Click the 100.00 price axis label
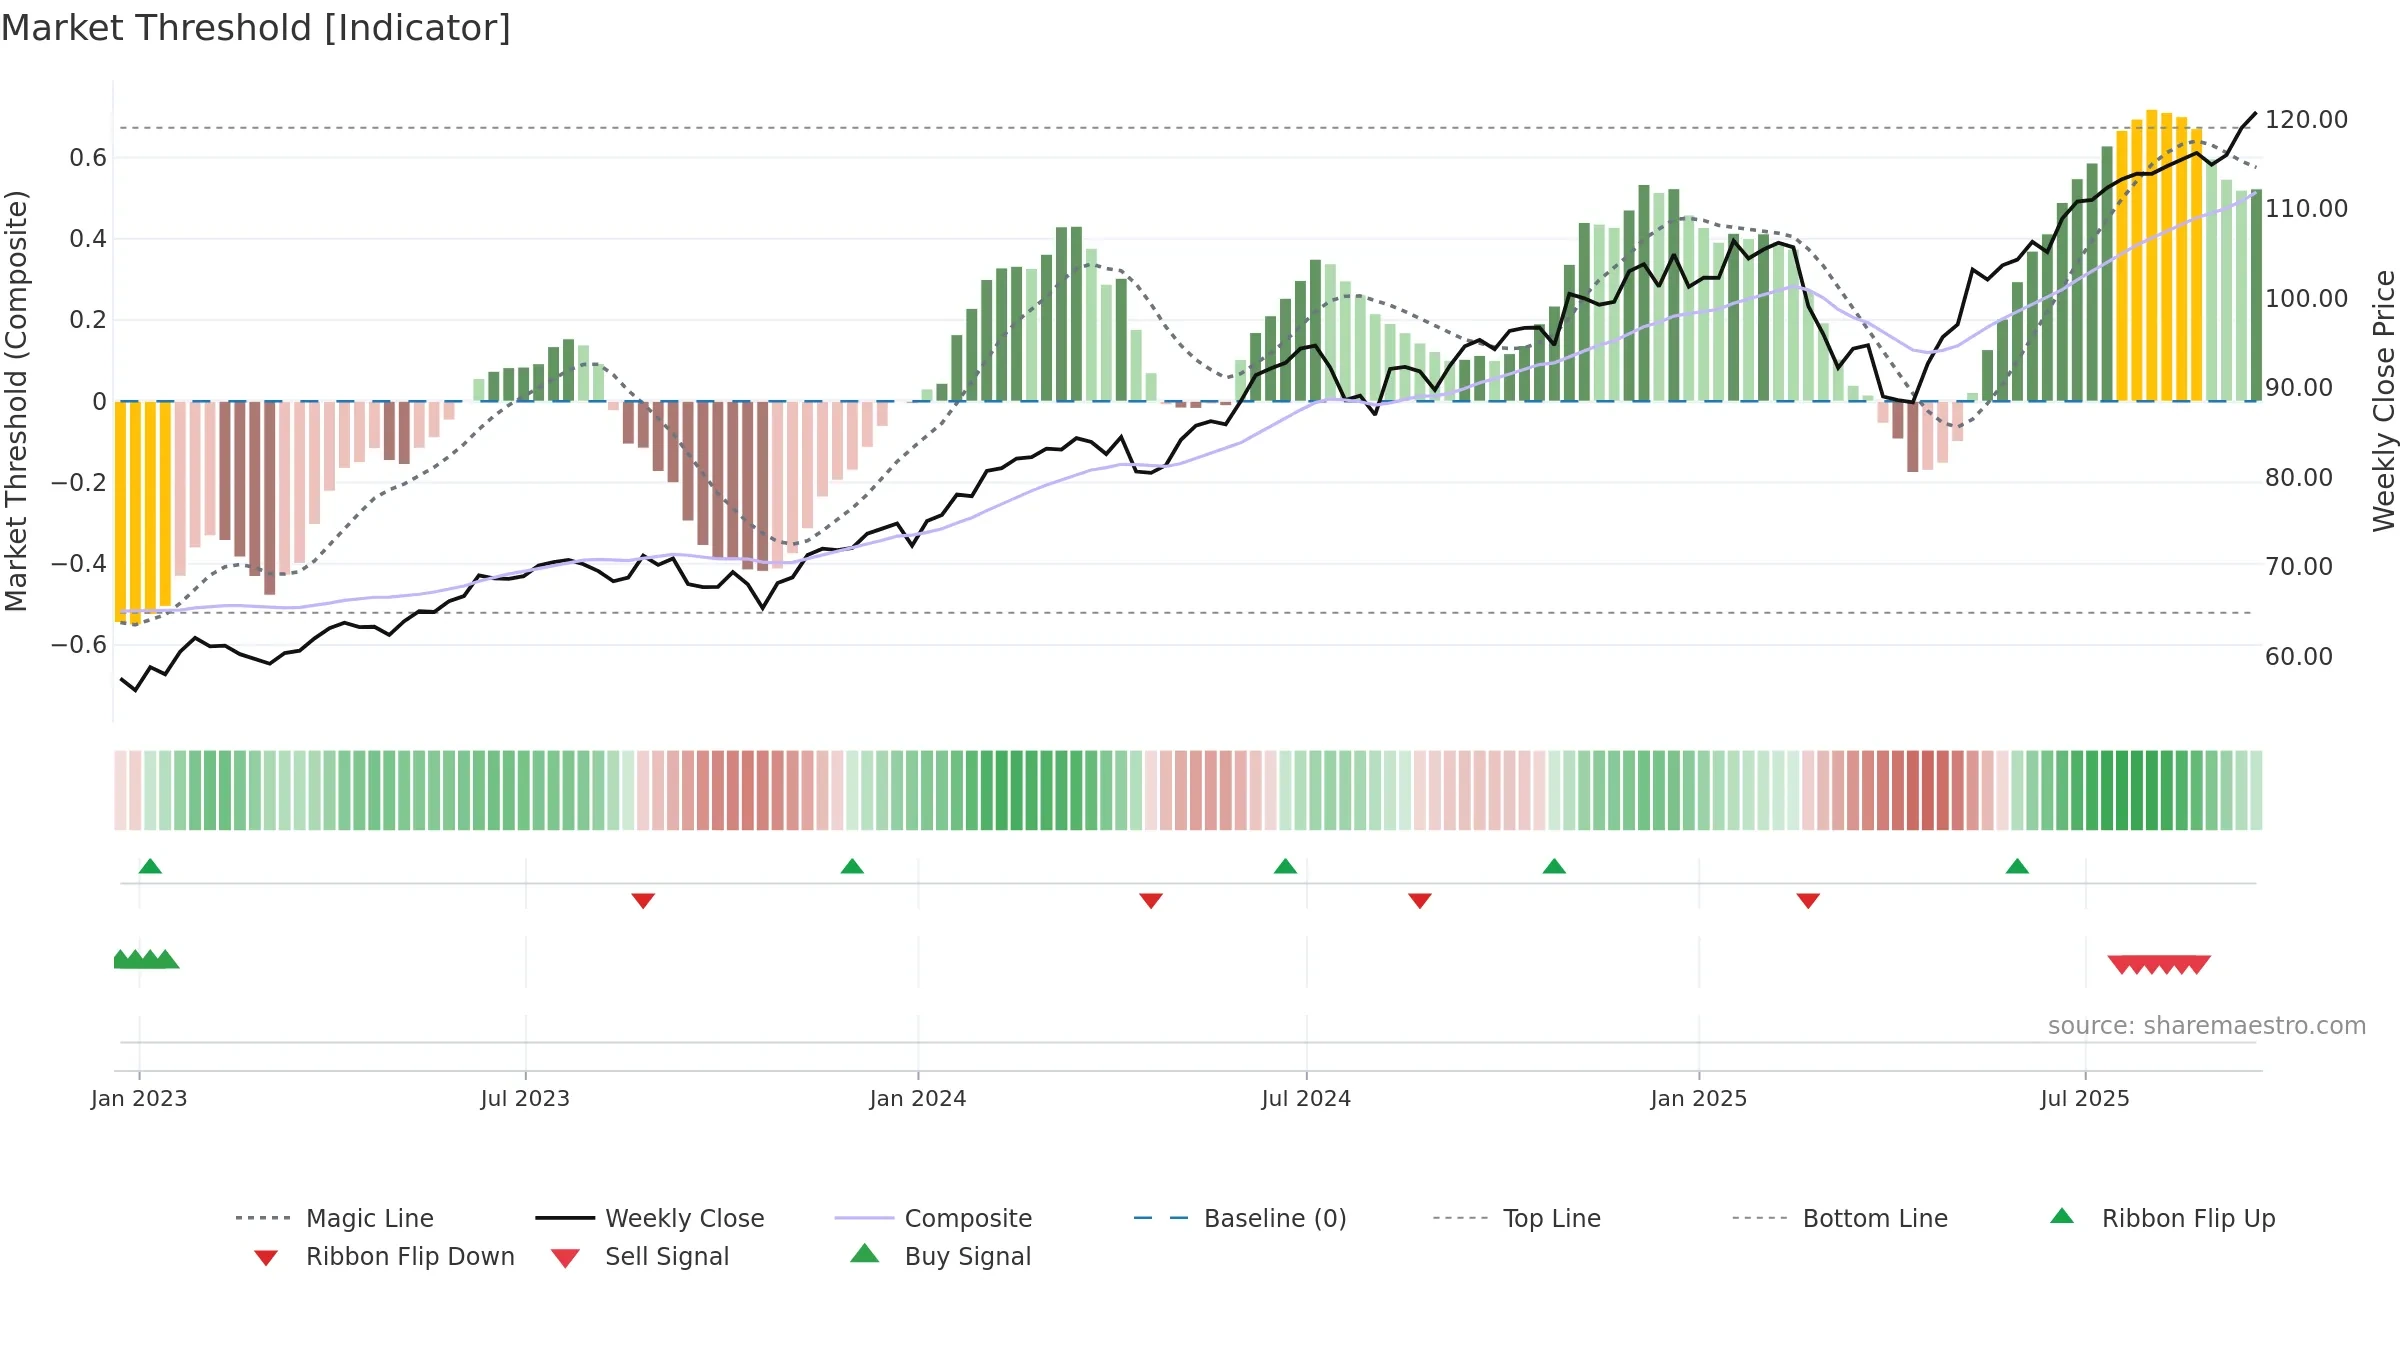The width and height of the screenshot is (2400, 1350). (x=2306, y=299)
